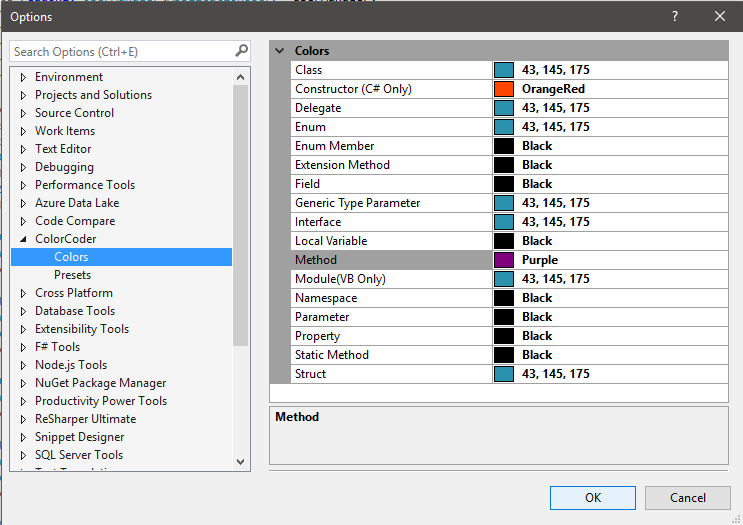Expand the ReSharper Ultimate node
This screenshot has height=525, width=743.
tap(23, 419)
